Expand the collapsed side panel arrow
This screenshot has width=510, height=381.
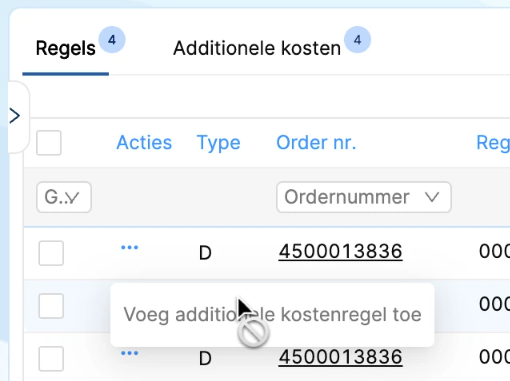[15, 116]
